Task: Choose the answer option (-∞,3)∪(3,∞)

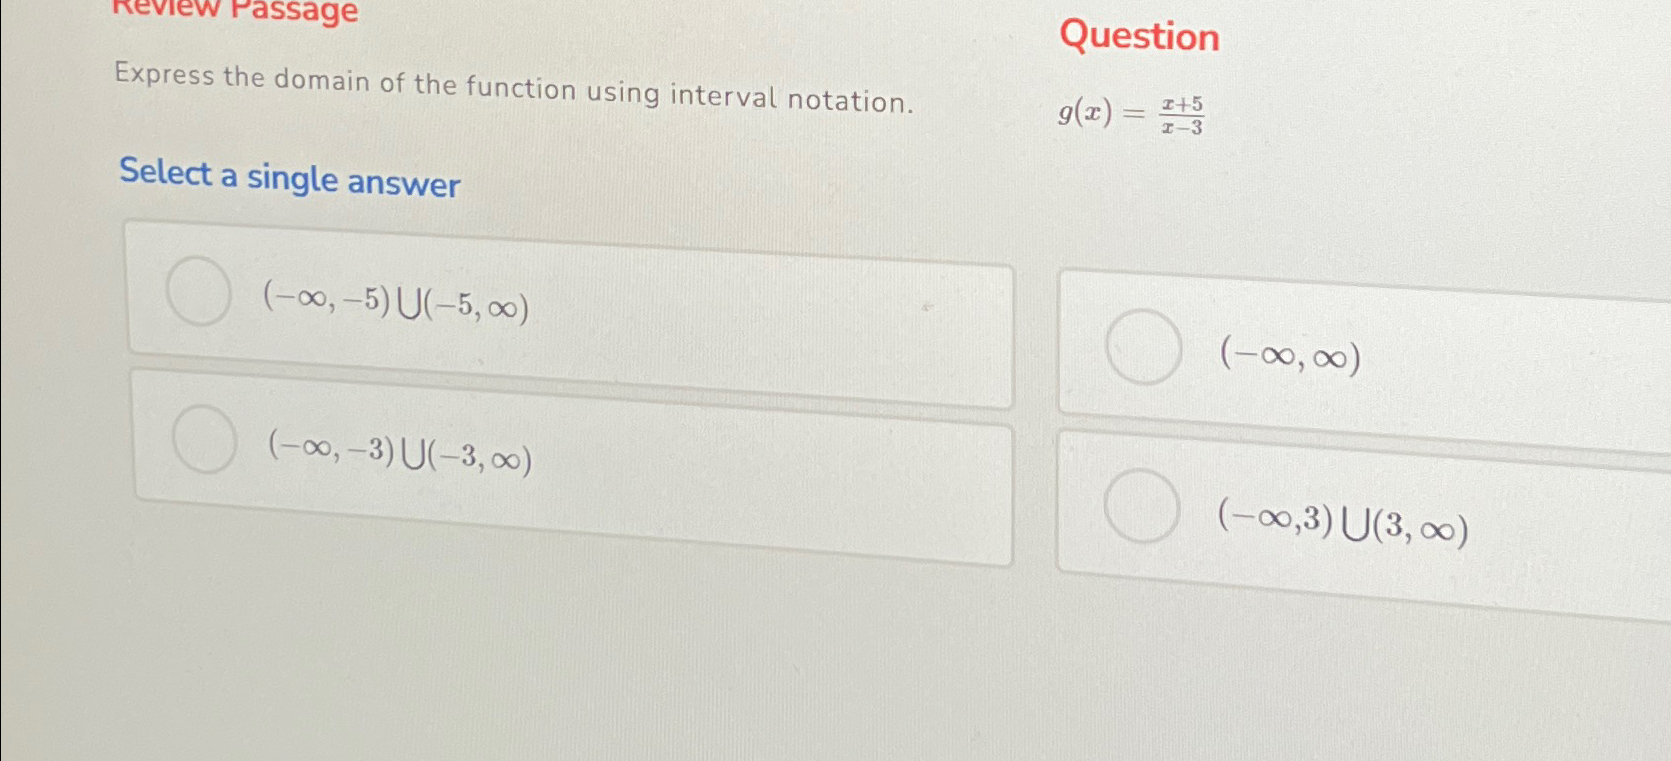Action: (1340, 526)
